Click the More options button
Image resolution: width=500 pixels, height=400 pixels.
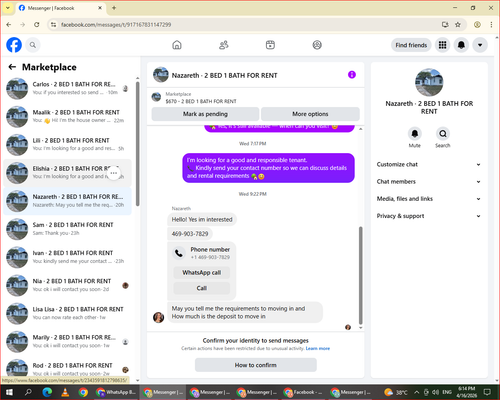pyautogui.click(x=310, y=114)
